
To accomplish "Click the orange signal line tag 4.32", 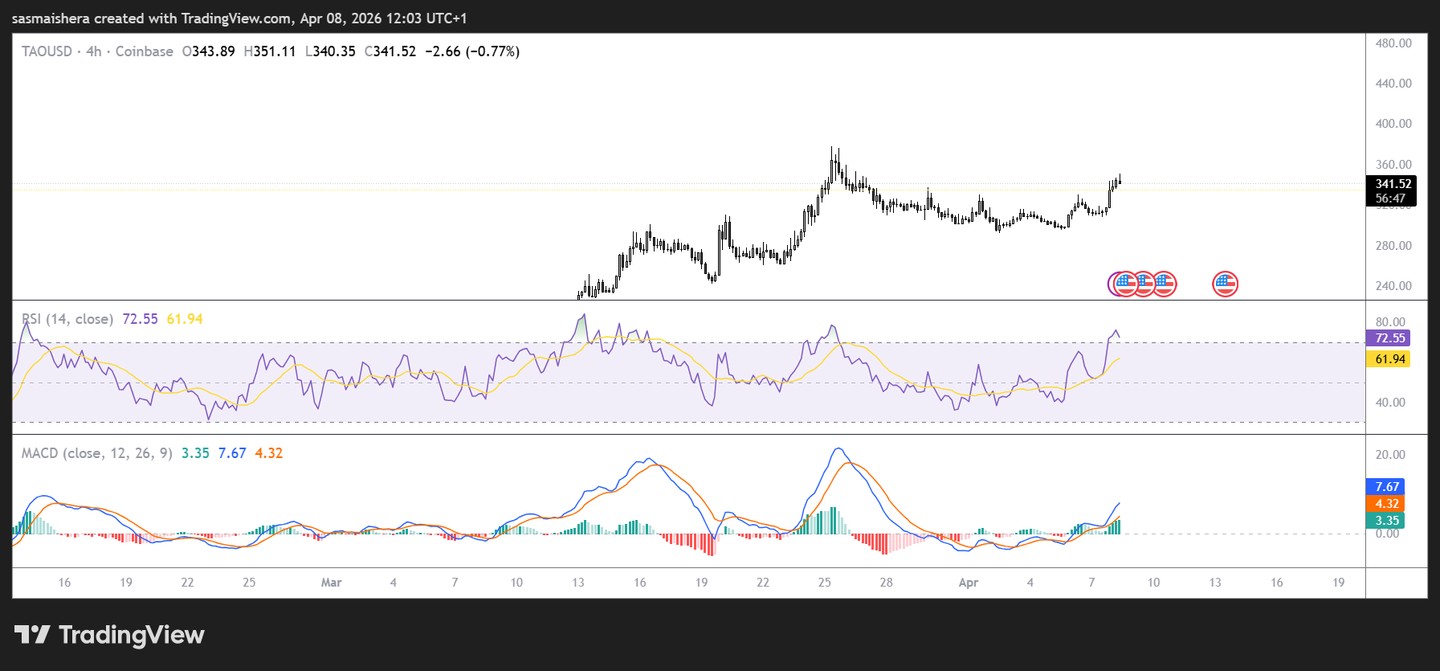I will click(x=1386, y=503).
